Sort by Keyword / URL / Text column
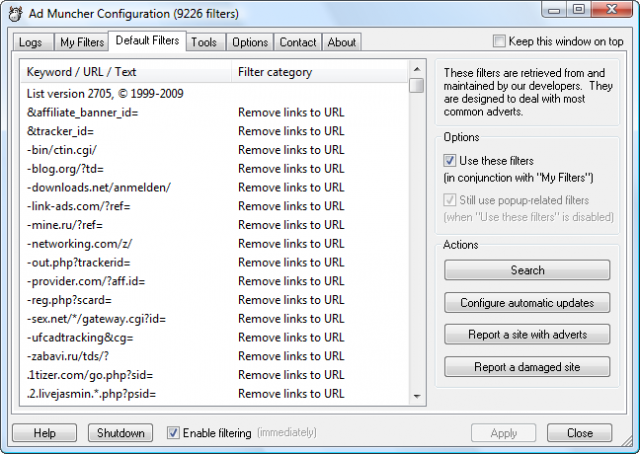This screenshot has width=640, height=454. click(x=126, y=72)
